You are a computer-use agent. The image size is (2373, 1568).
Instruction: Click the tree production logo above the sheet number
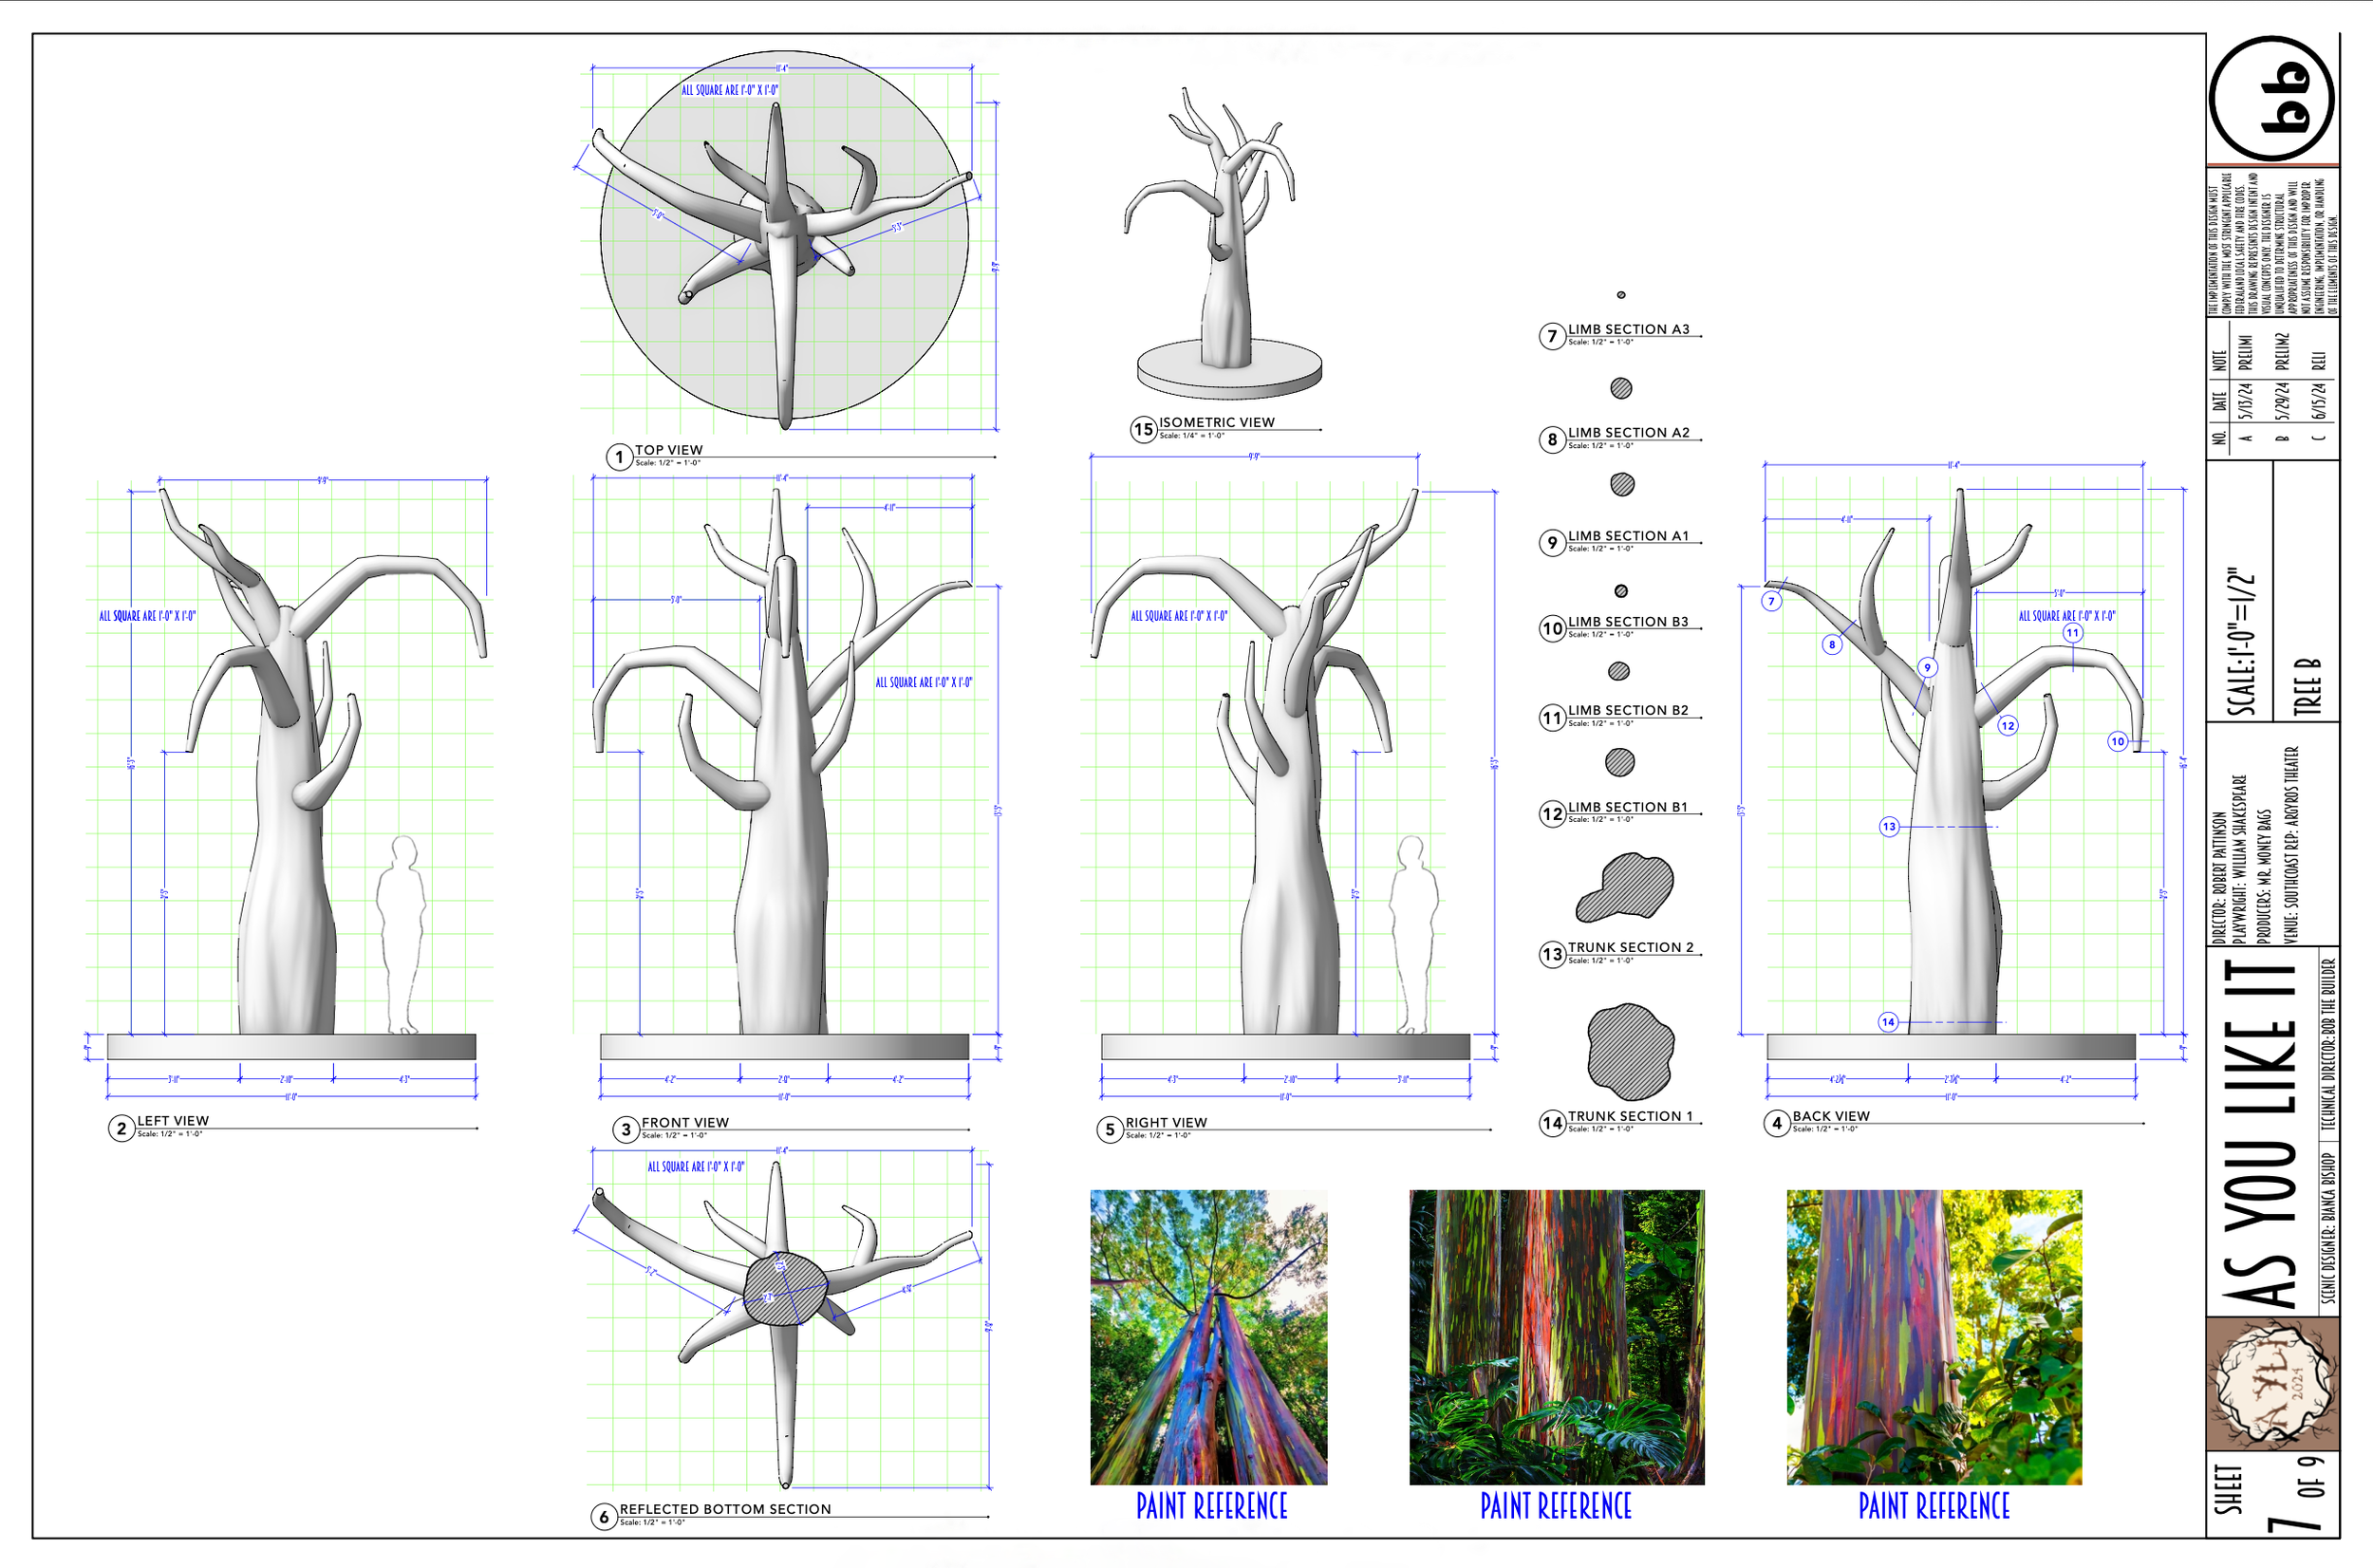(2272, 1384)
